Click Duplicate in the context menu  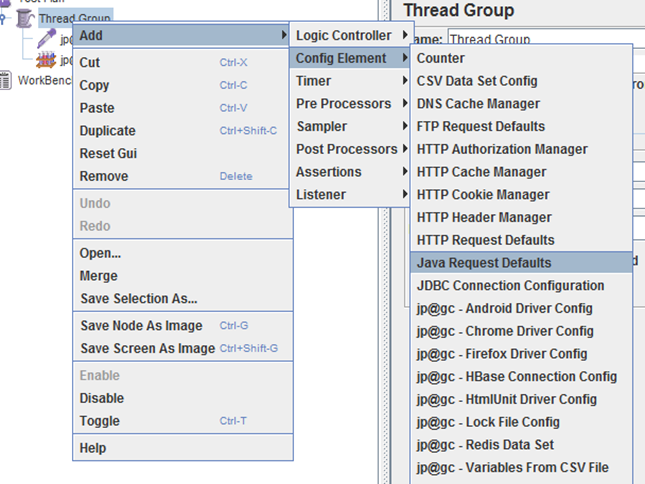click(x=108, y=131)
